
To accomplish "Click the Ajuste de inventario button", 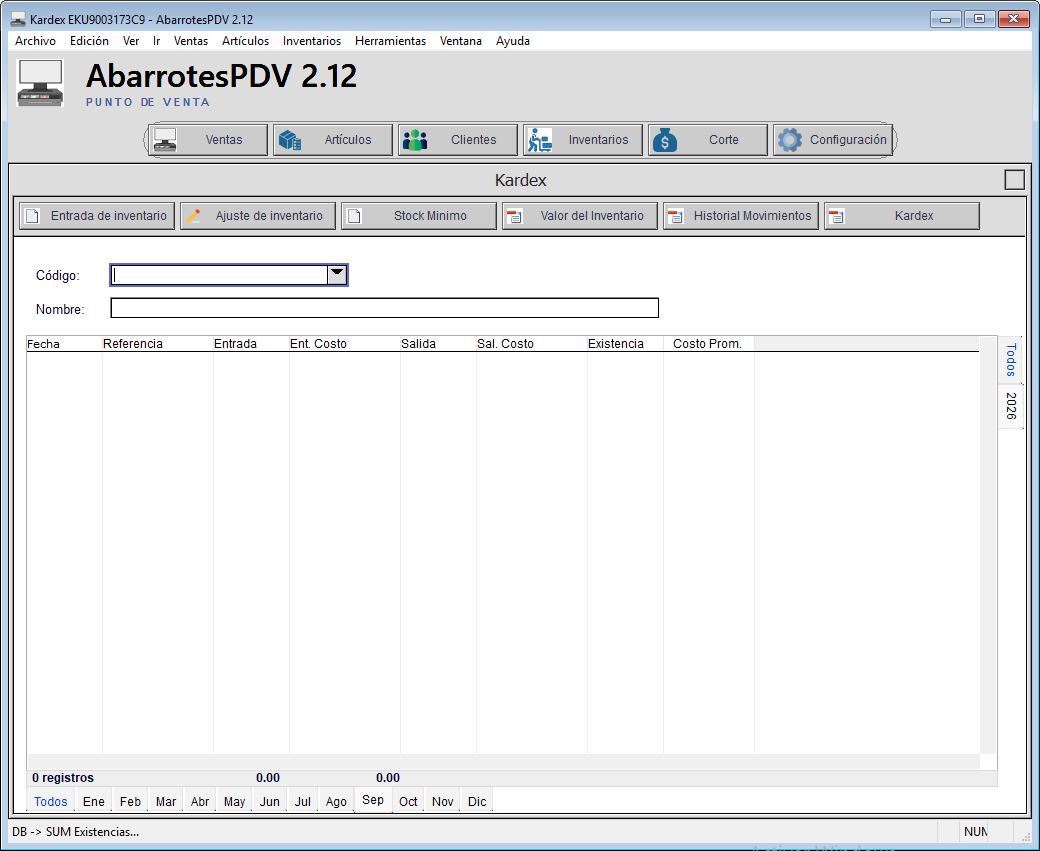I will coord(257,216).
